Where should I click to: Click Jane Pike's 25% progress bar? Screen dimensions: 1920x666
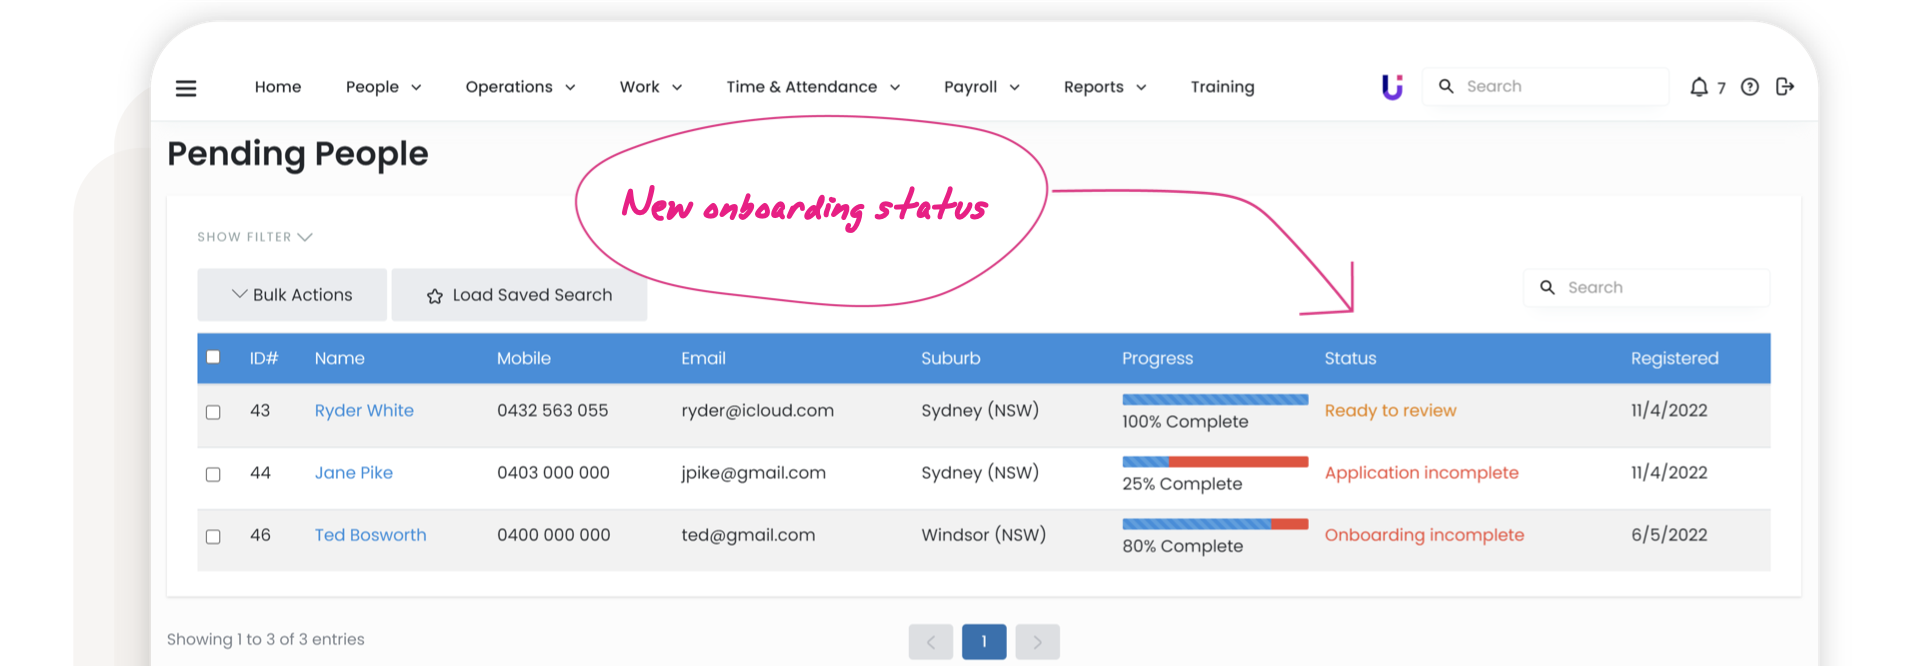pos(1215,462)
